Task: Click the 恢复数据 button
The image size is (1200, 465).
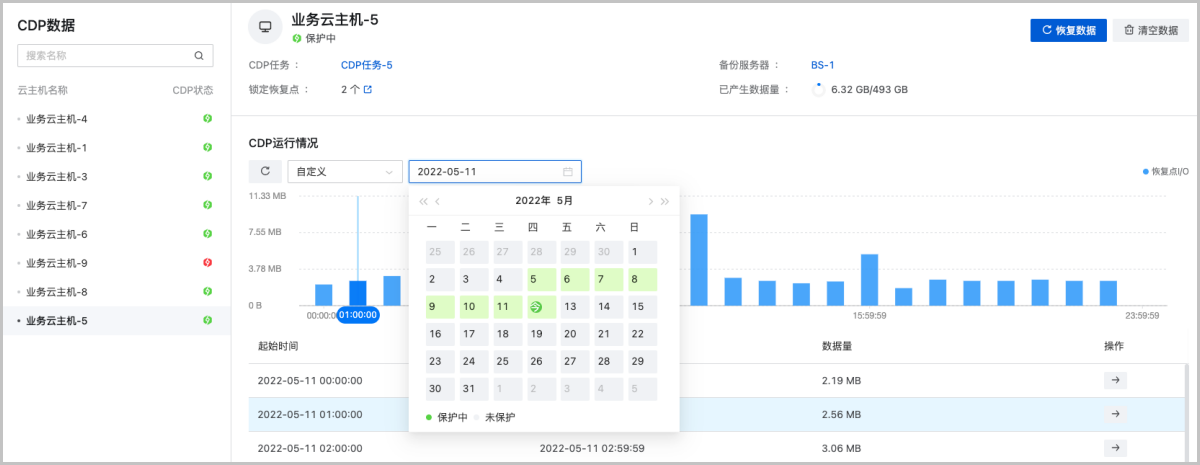Action: click(x=1068, y=30)
